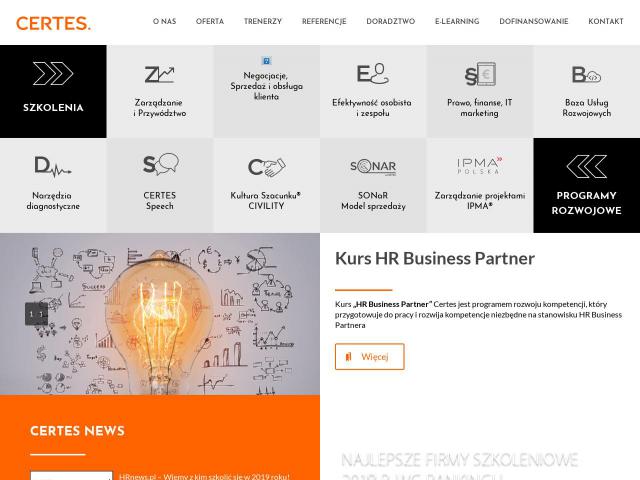Navigate to the KONTAKT page

(606, 21)
